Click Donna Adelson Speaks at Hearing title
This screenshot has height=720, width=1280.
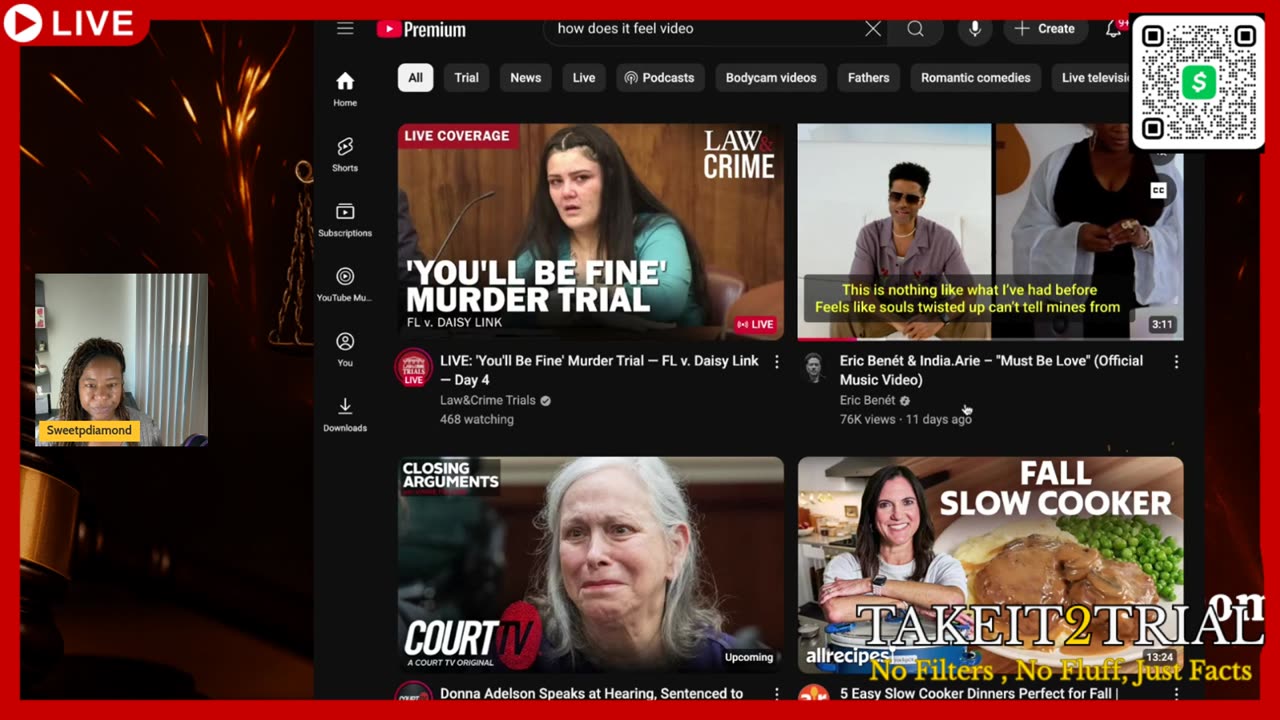pyautogui.click(x=591, y=693)
